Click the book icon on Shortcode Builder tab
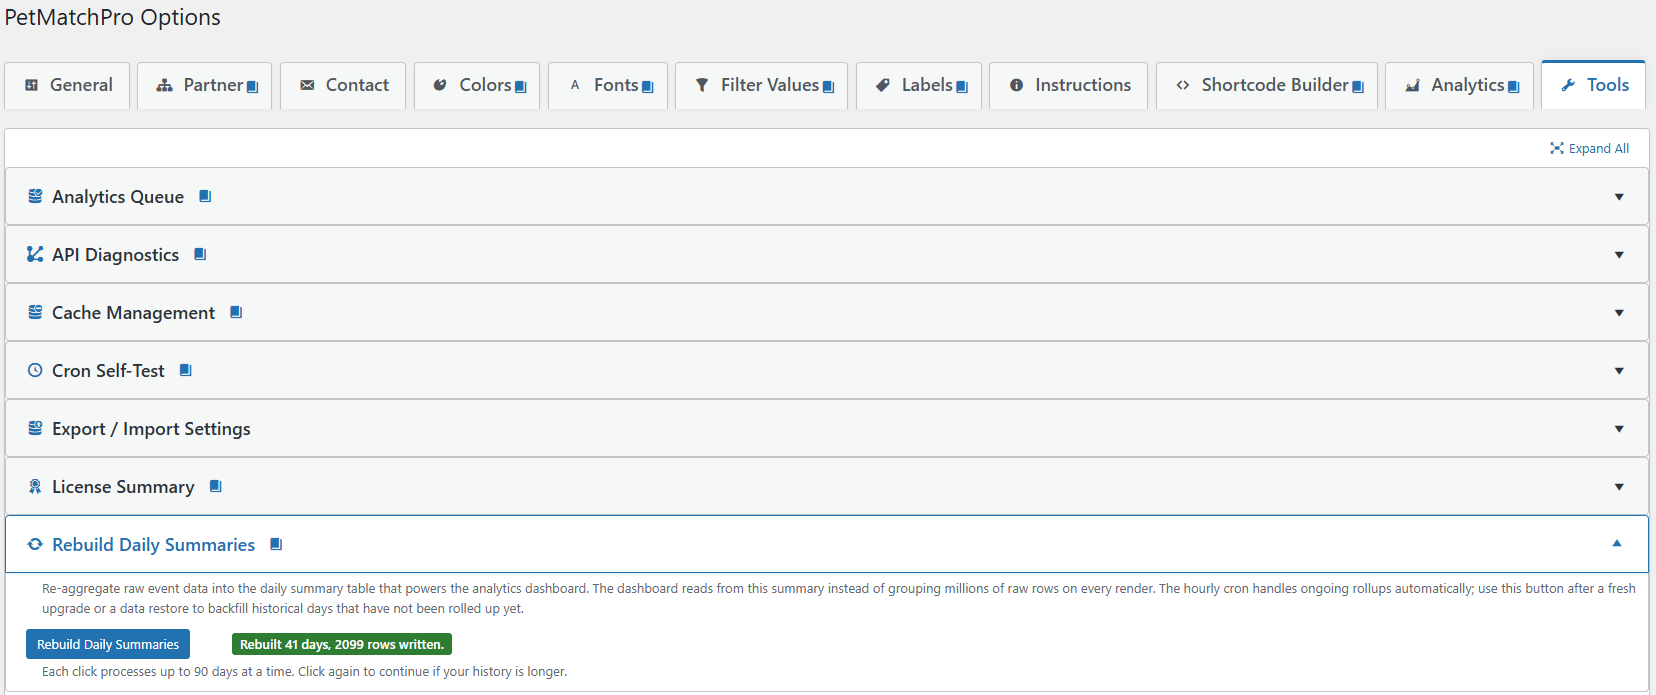1656x695 pixels. 1357,87
